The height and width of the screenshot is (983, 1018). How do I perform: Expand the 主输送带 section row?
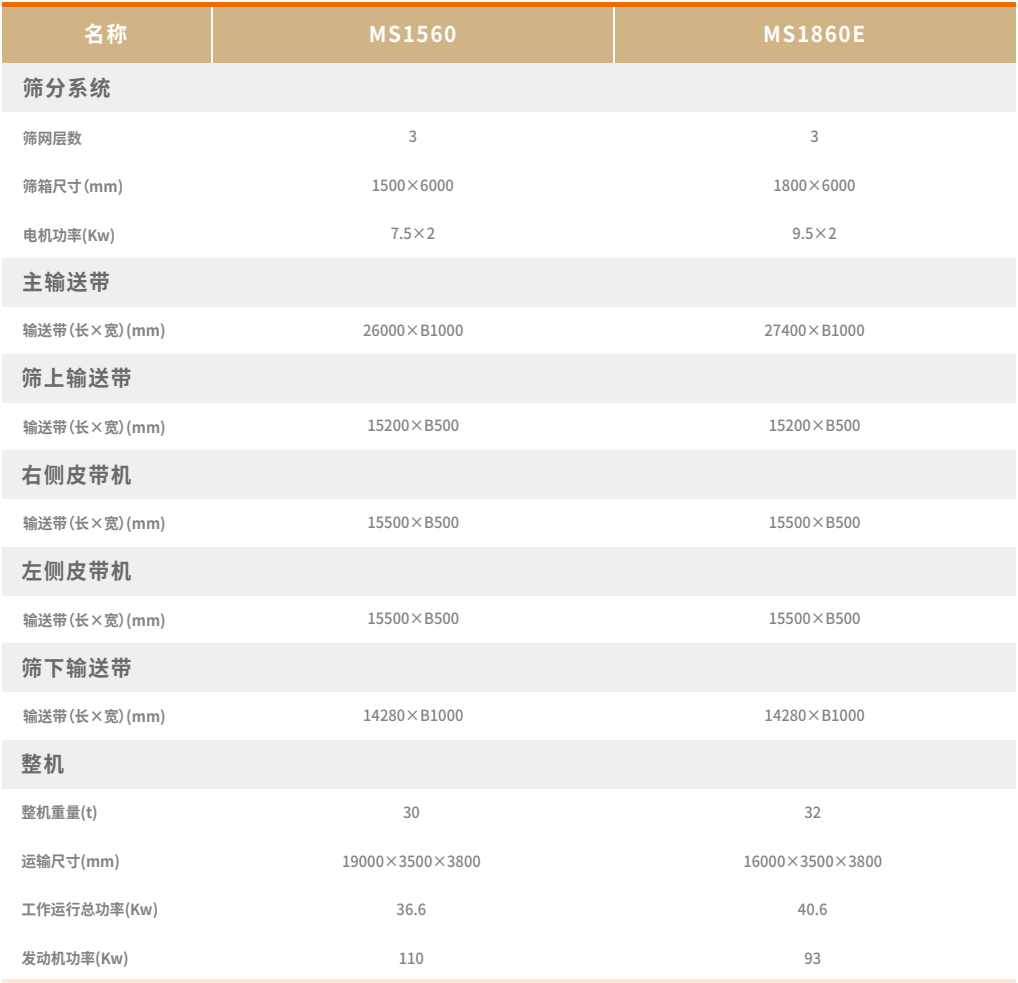pyautogui.click(x=64, y=282)
